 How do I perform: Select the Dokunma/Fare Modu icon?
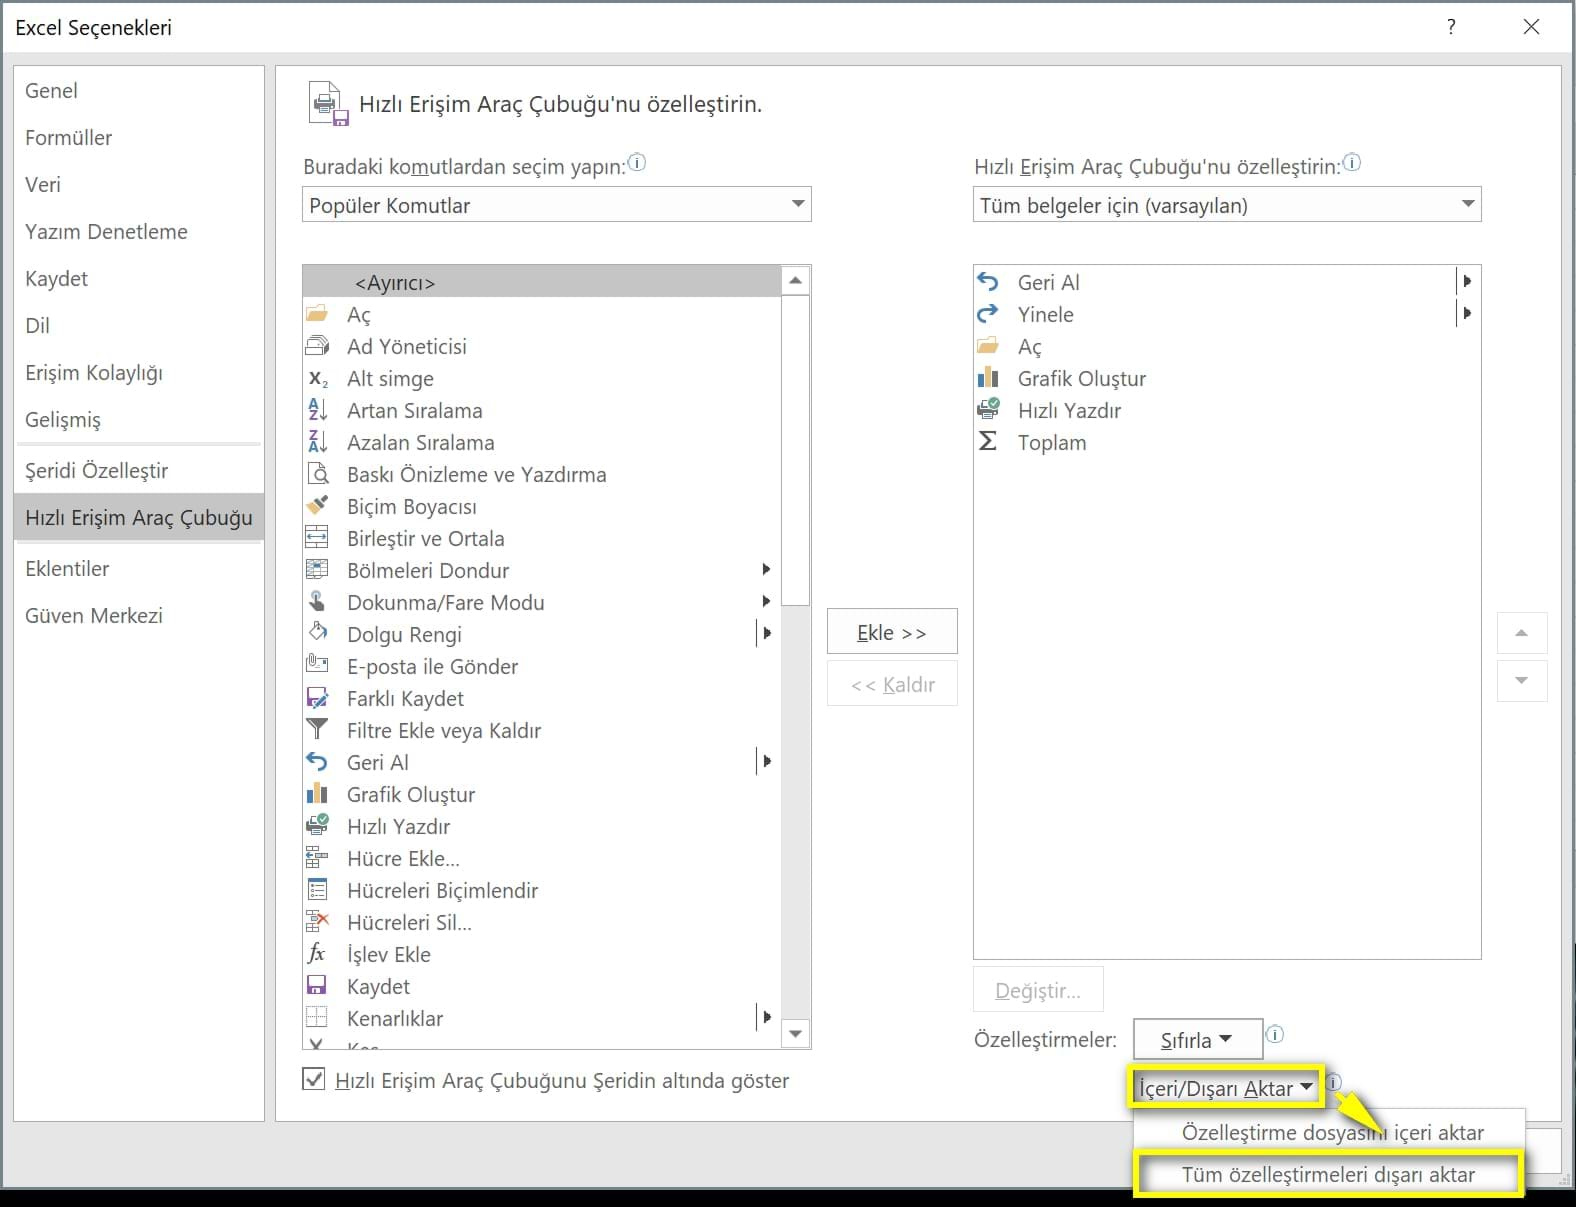(x=317, y=602)
